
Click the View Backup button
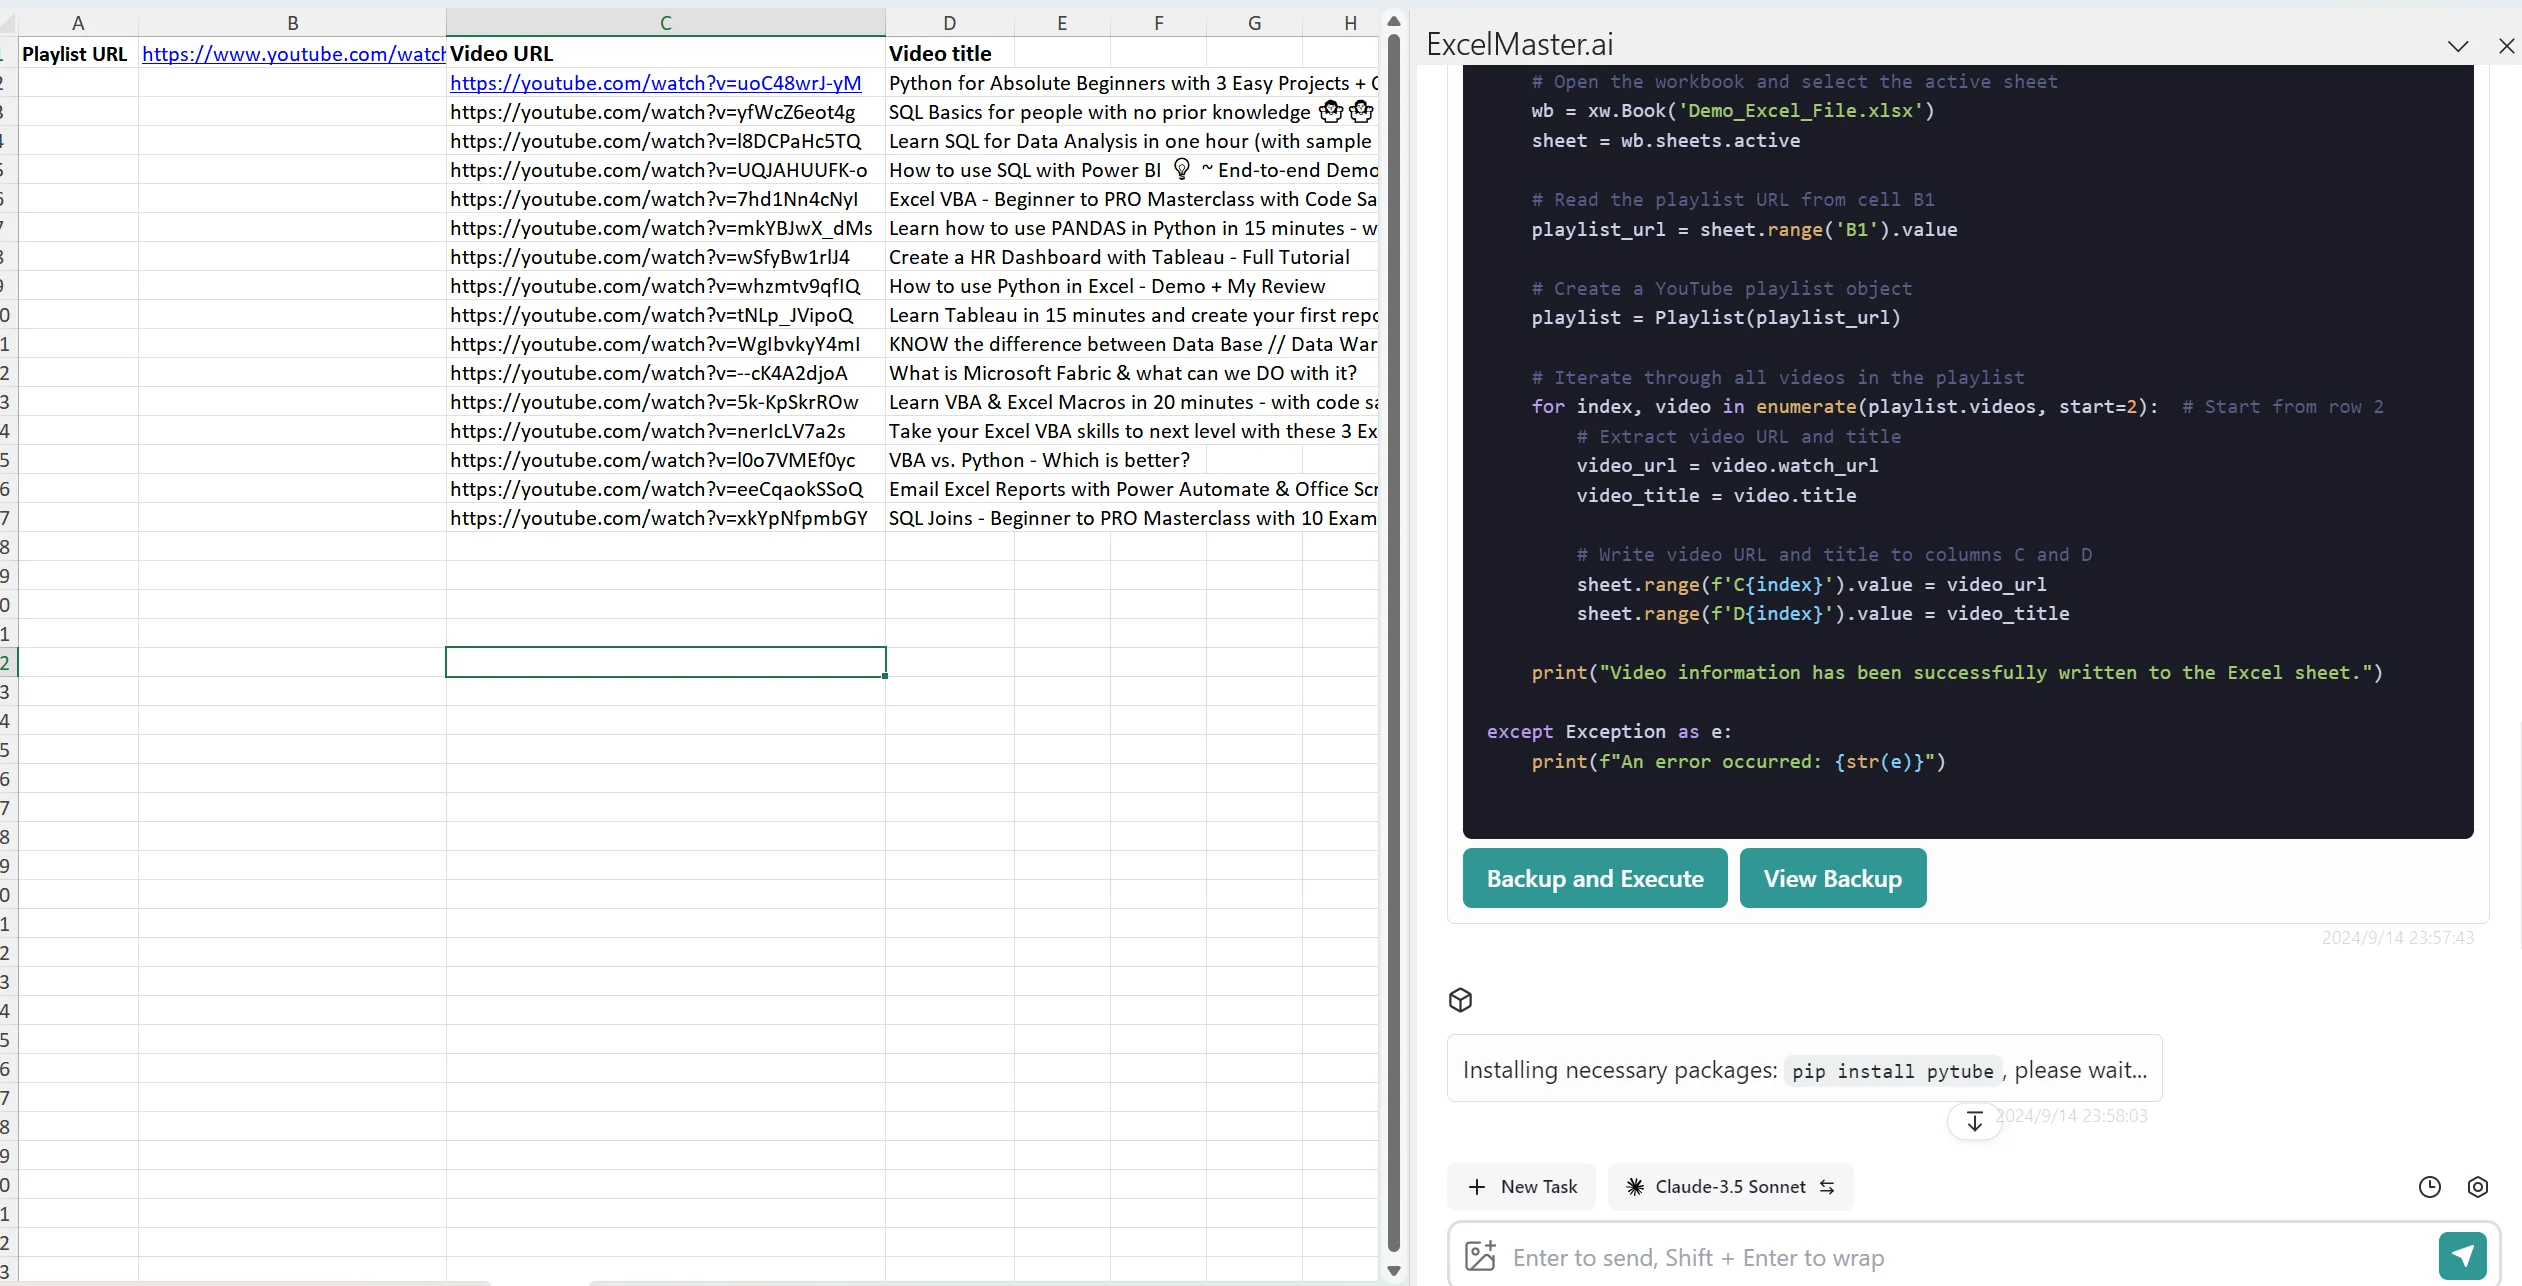point(1832,878)
